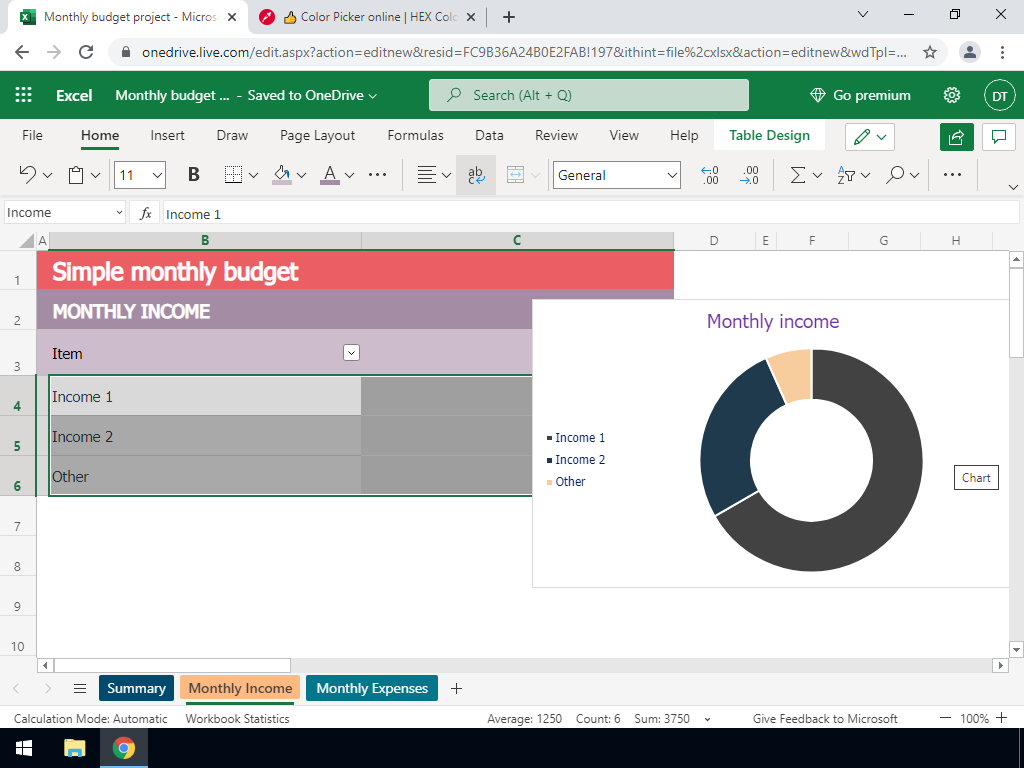Viewport: 1024px width, 768px height.
Task: Click the Search box in Excel header
Action: click(x=588, y=95)
